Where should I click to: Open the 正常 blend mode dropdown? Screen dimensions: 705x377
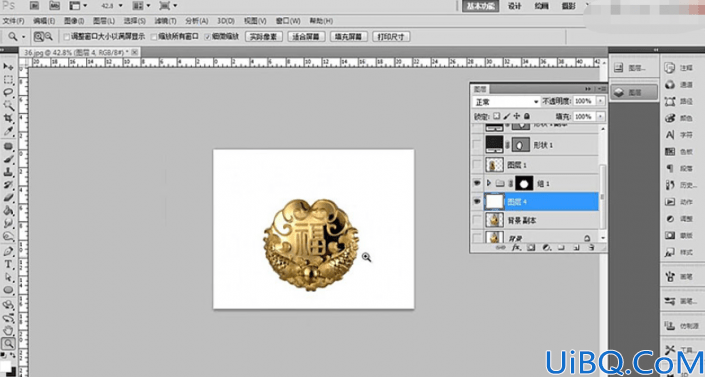pyautogui.click(x=506, y=102)
